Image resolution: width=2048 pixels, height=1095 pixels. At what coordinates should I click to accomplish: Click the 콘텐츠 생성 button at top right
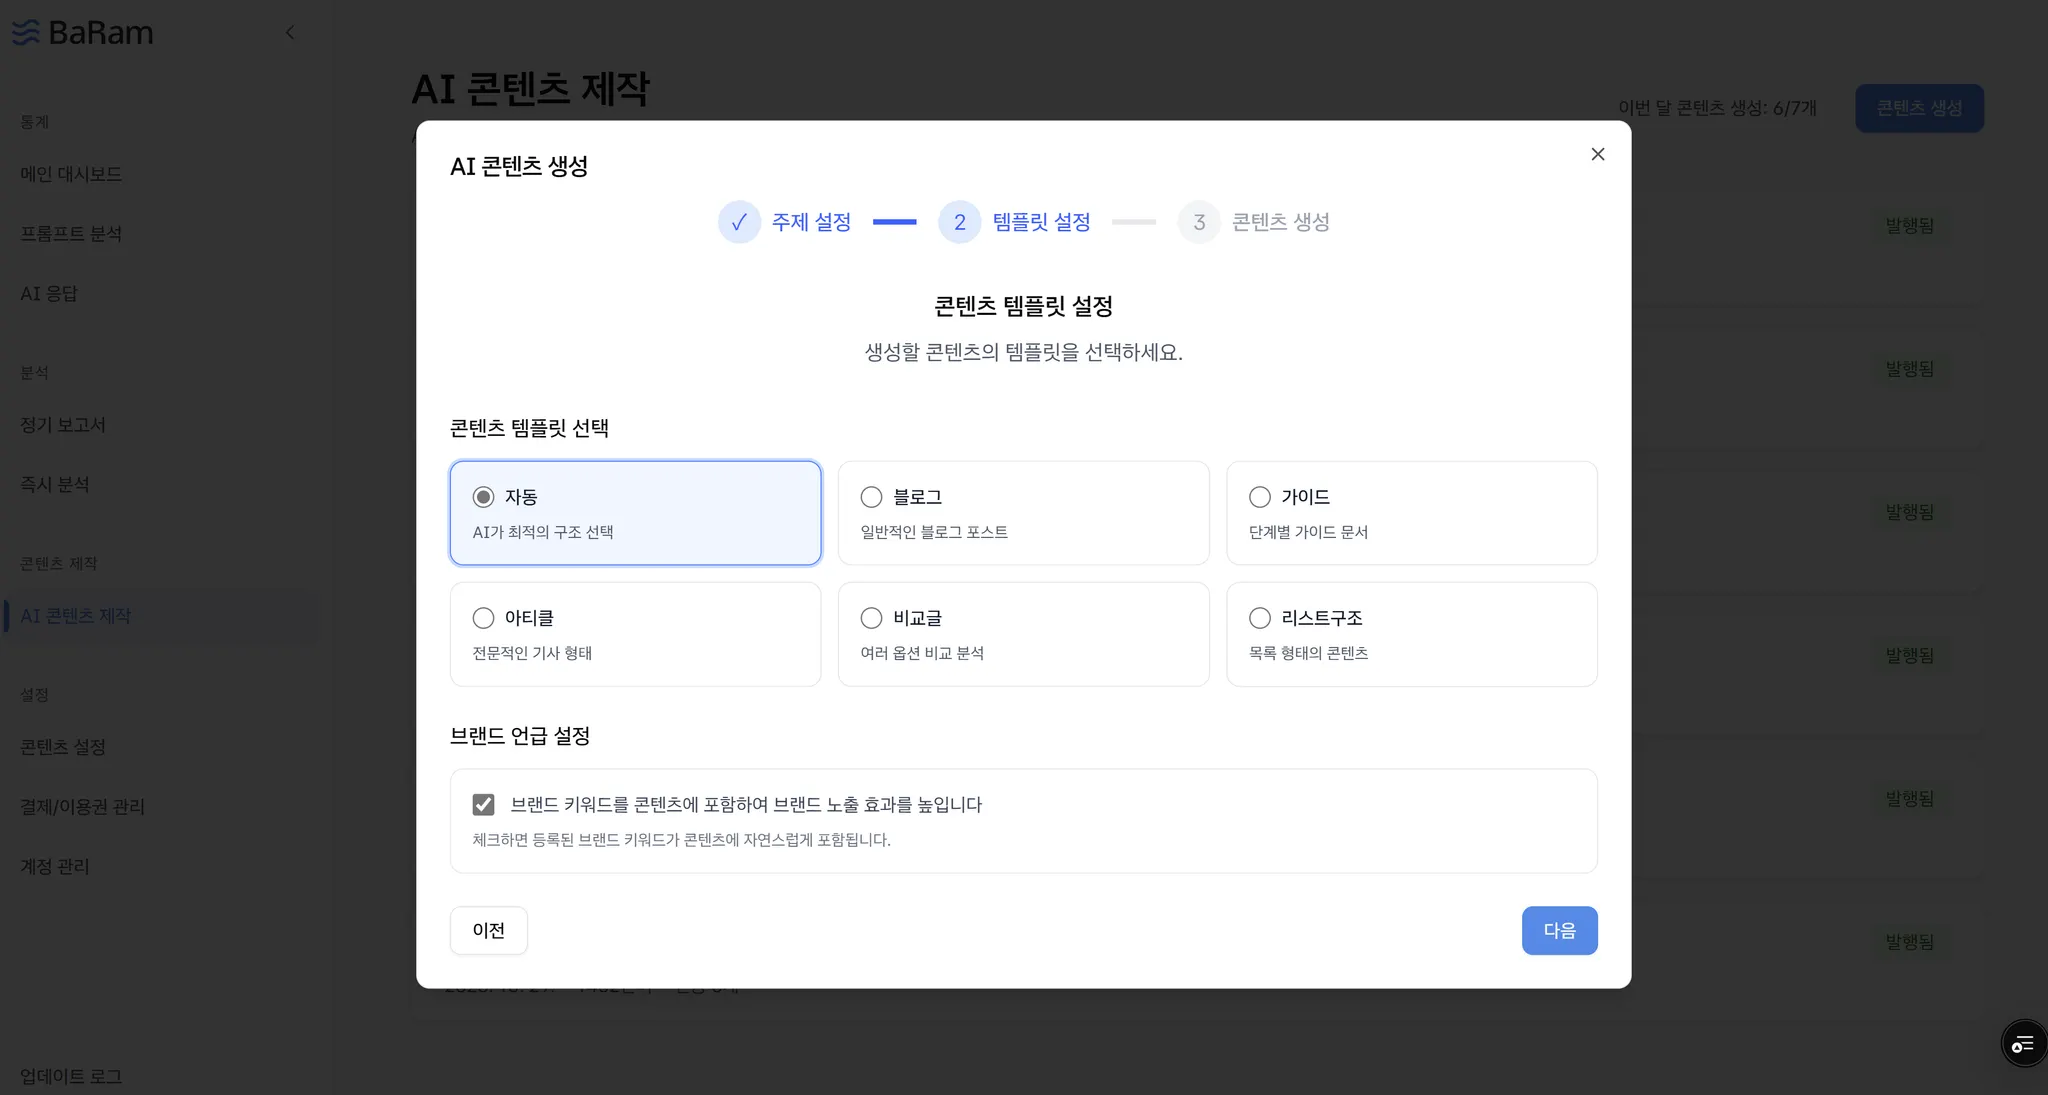(x=1918, y=108)
